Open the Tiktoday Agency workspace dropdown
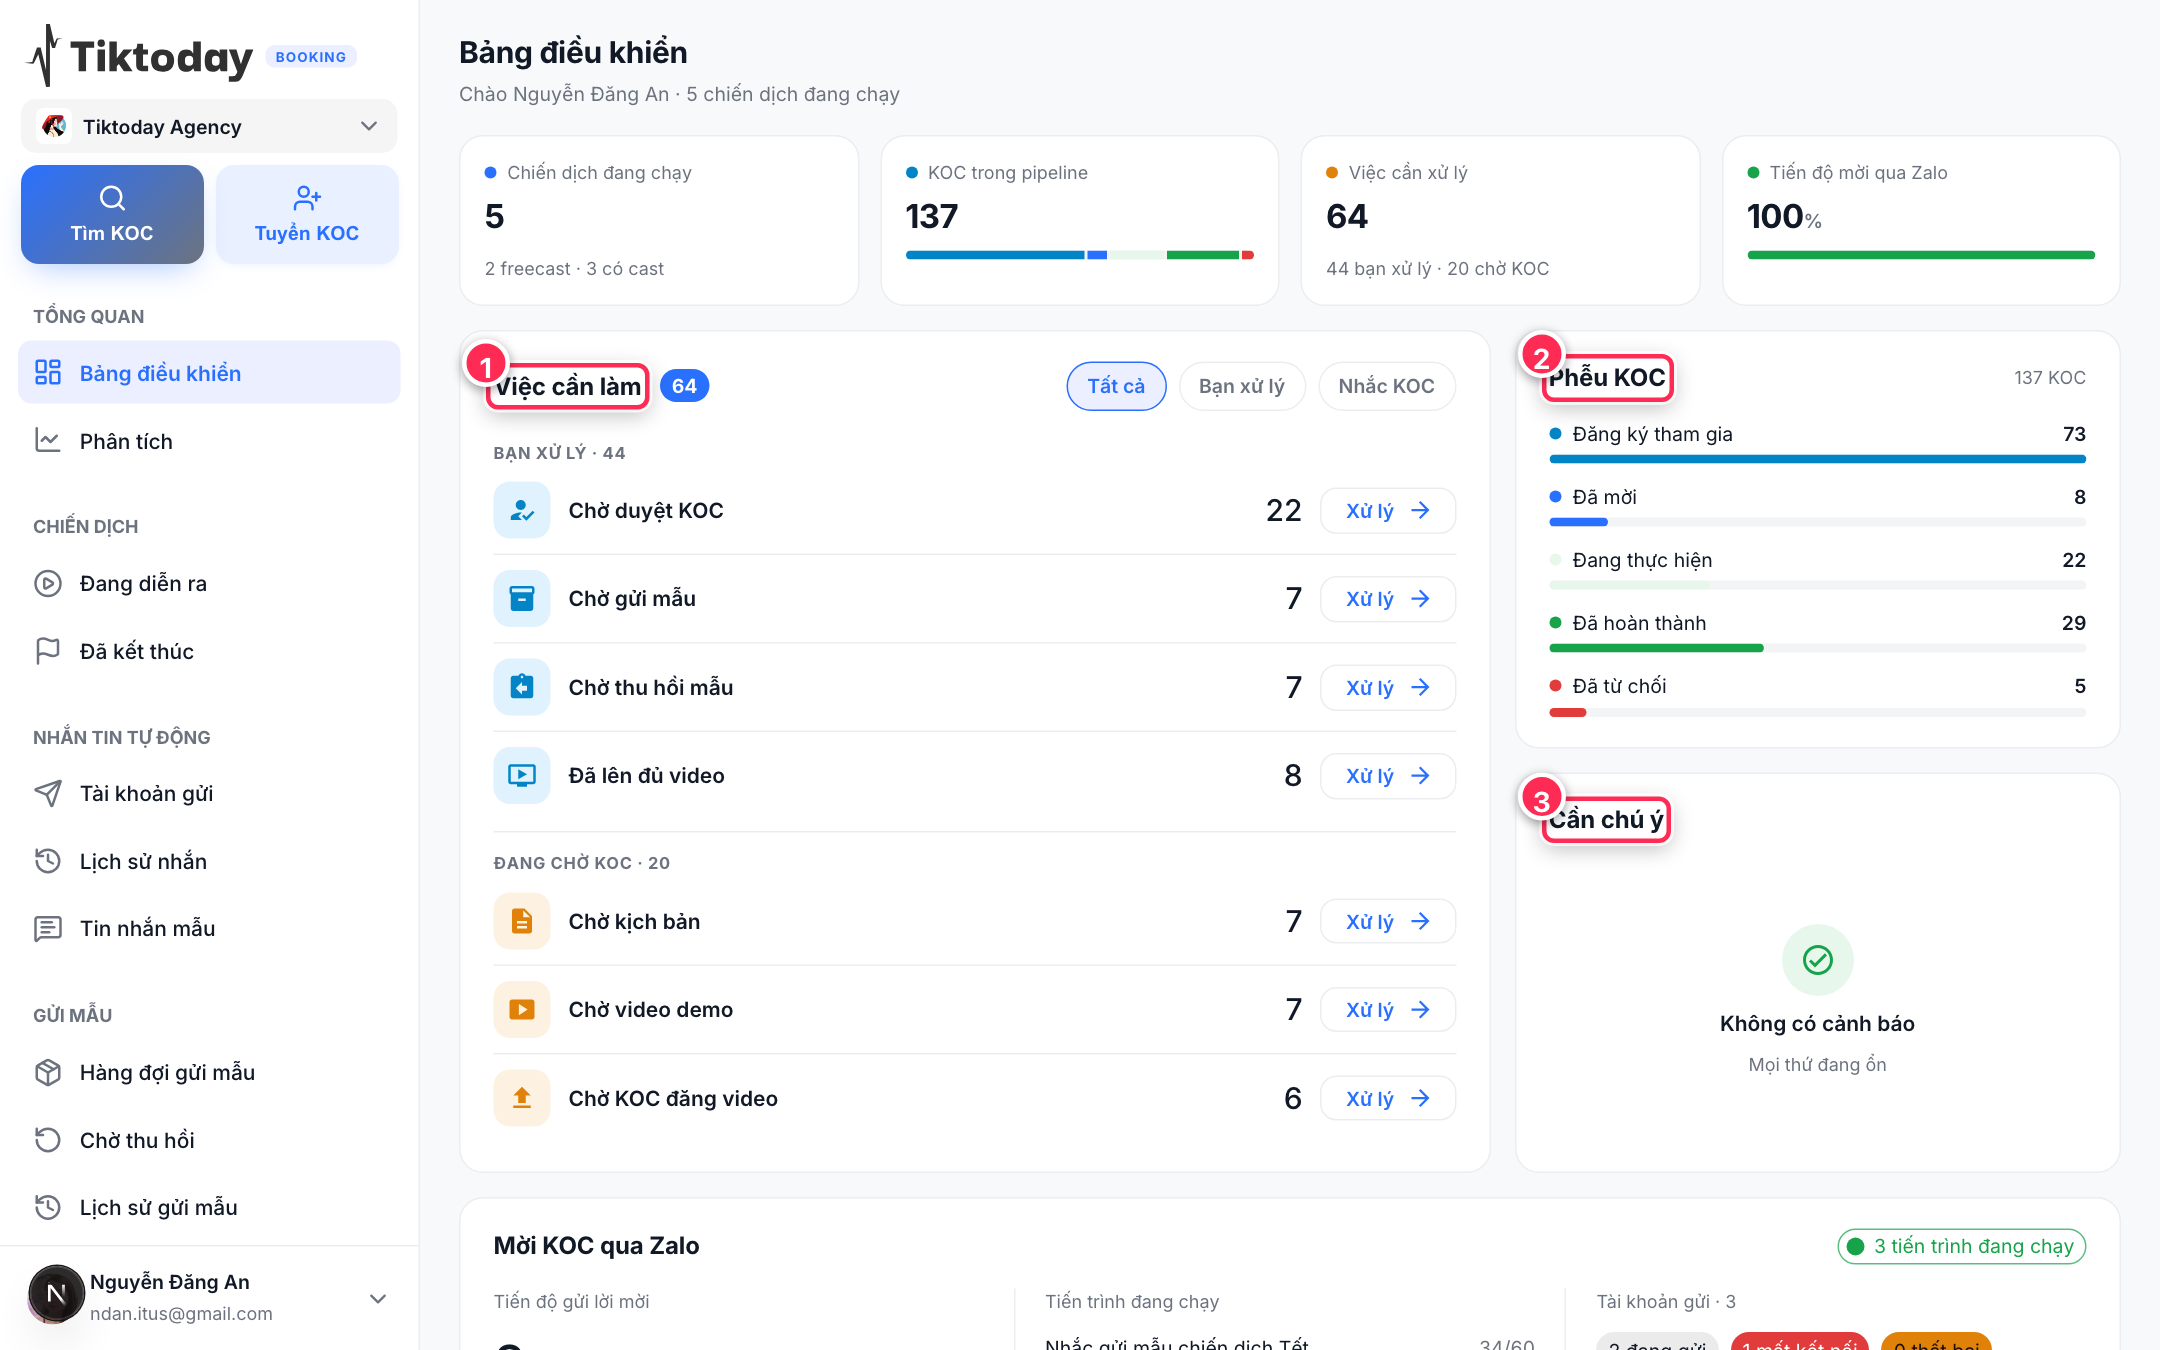 [x=209, y=127]
